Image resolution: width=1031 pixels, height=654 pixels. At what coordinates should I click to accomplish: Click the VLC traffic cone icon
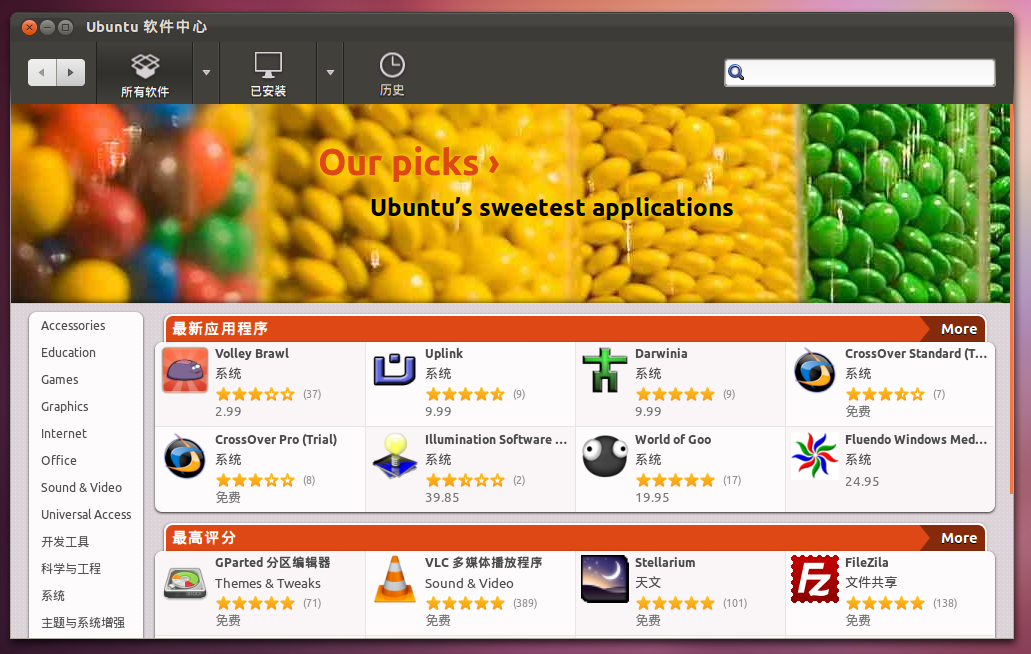click(x=395, y=579)
